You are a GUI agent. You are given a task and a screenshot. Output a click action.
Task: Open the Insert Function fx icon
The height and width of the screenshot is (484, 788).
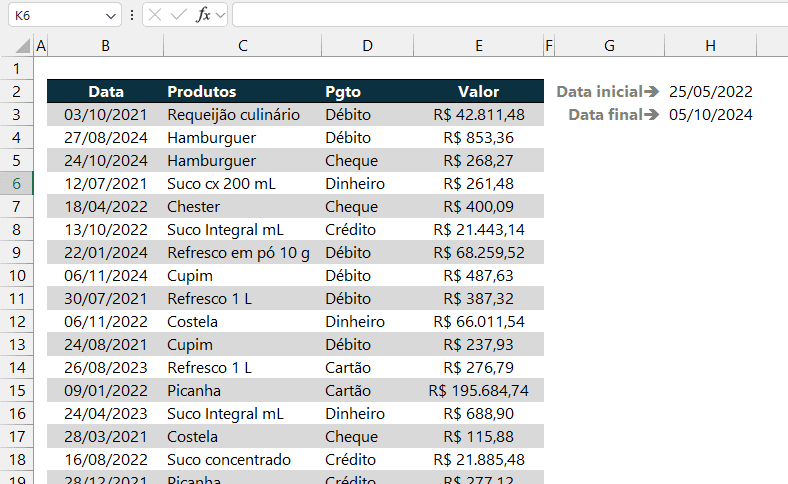(x=203, y=15)
